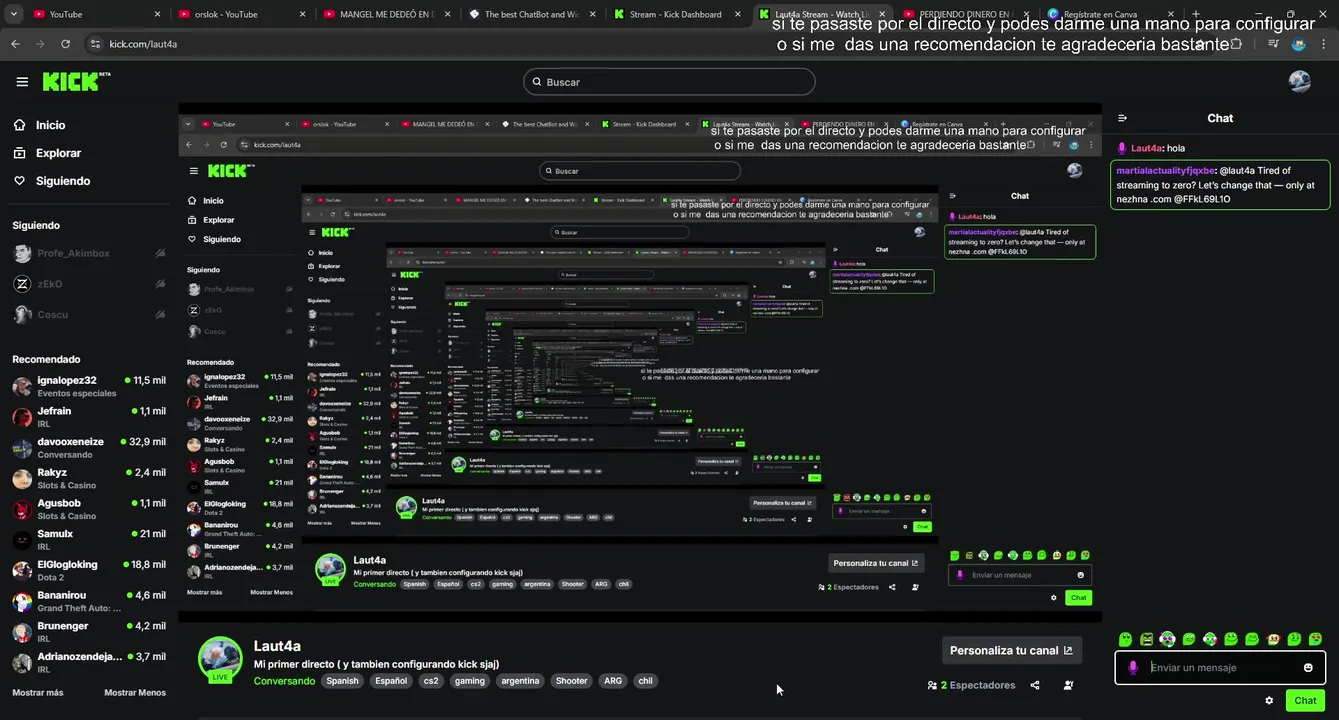
Task: View the 2 Espectadores list
Action: click(971, 685)
